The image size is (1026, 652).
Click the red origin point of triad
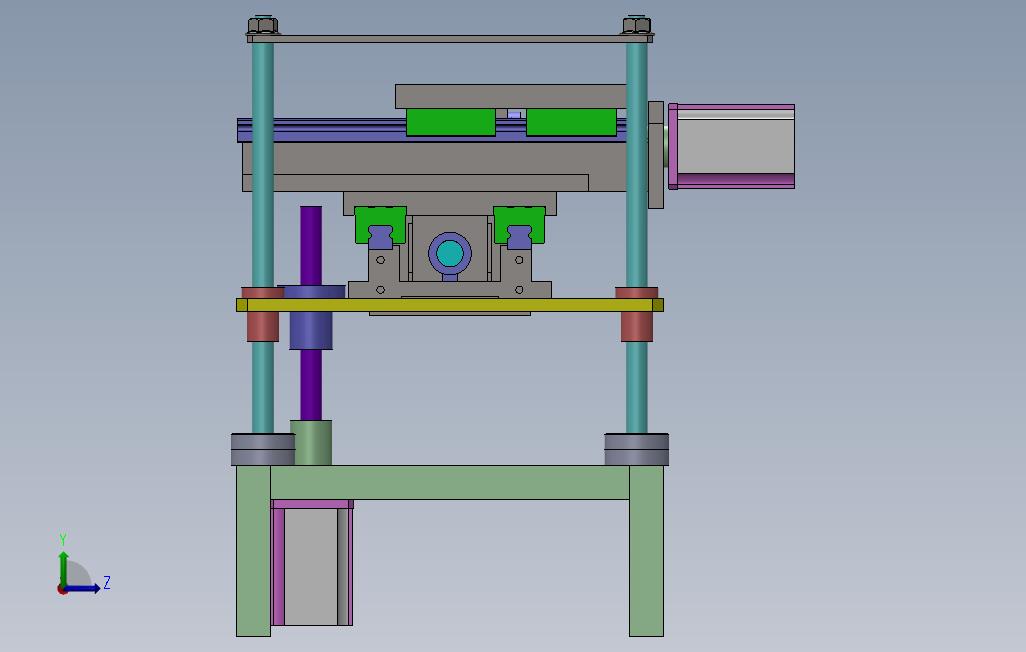[x=62, y=590]
